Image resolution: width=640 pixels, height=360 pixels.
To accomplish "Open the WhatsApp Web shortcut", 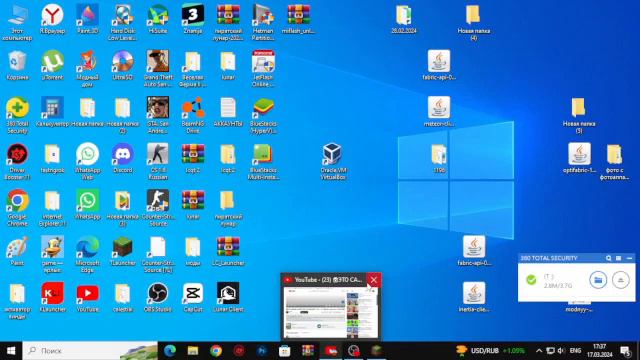I will click(87, 162).
